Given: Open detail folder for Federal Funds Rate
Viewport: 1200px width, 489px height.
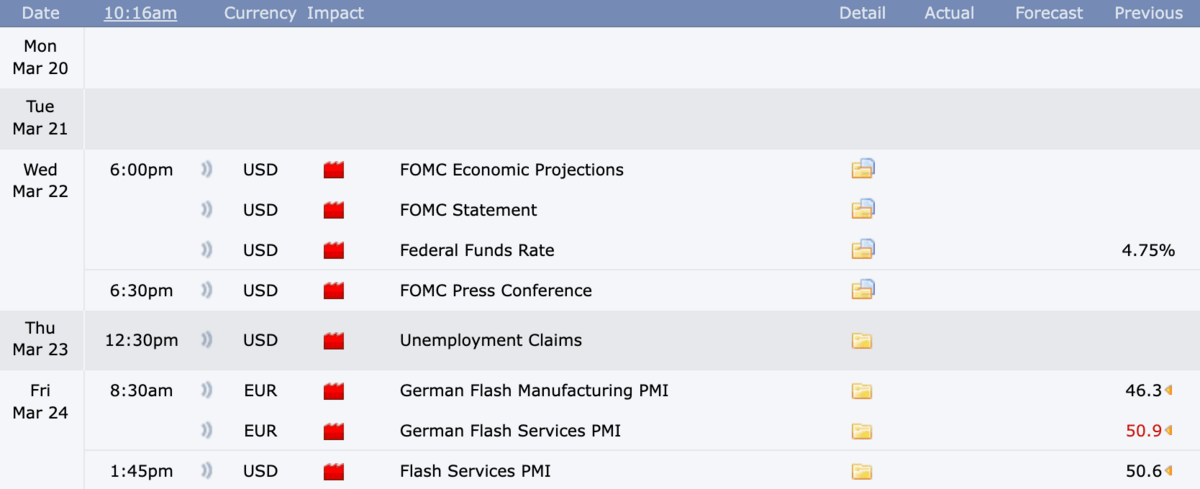Looking at the screenshot, I should tap(862, 249).
